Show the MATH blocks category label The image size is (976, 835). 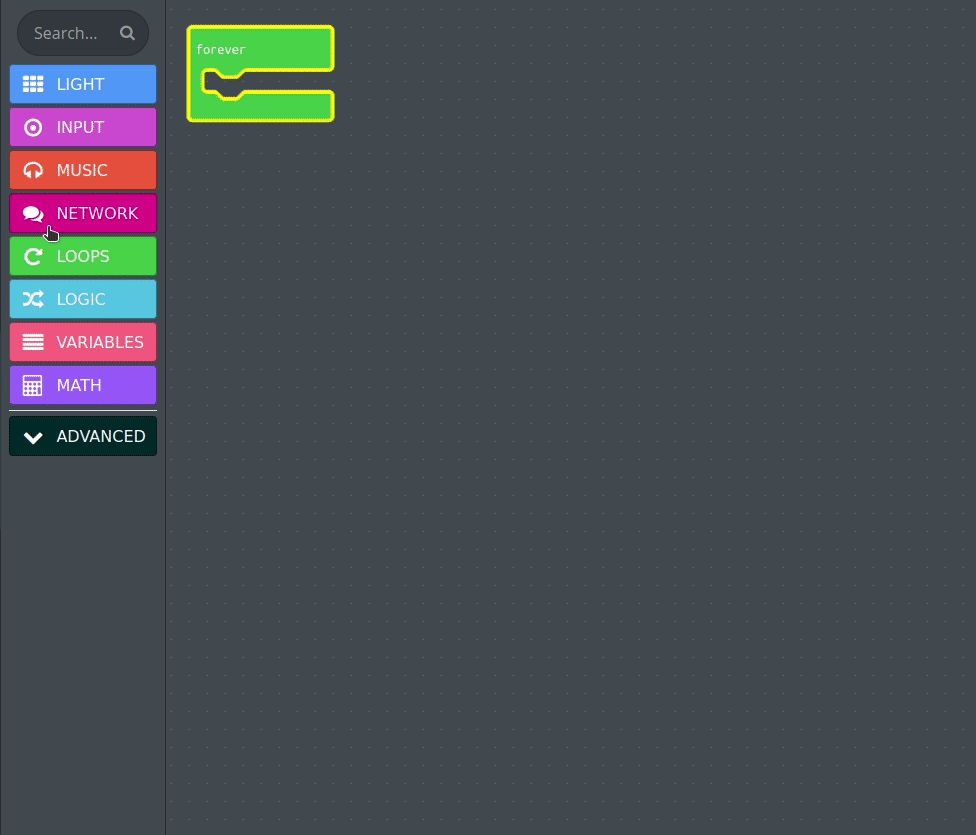coord(79,386)
